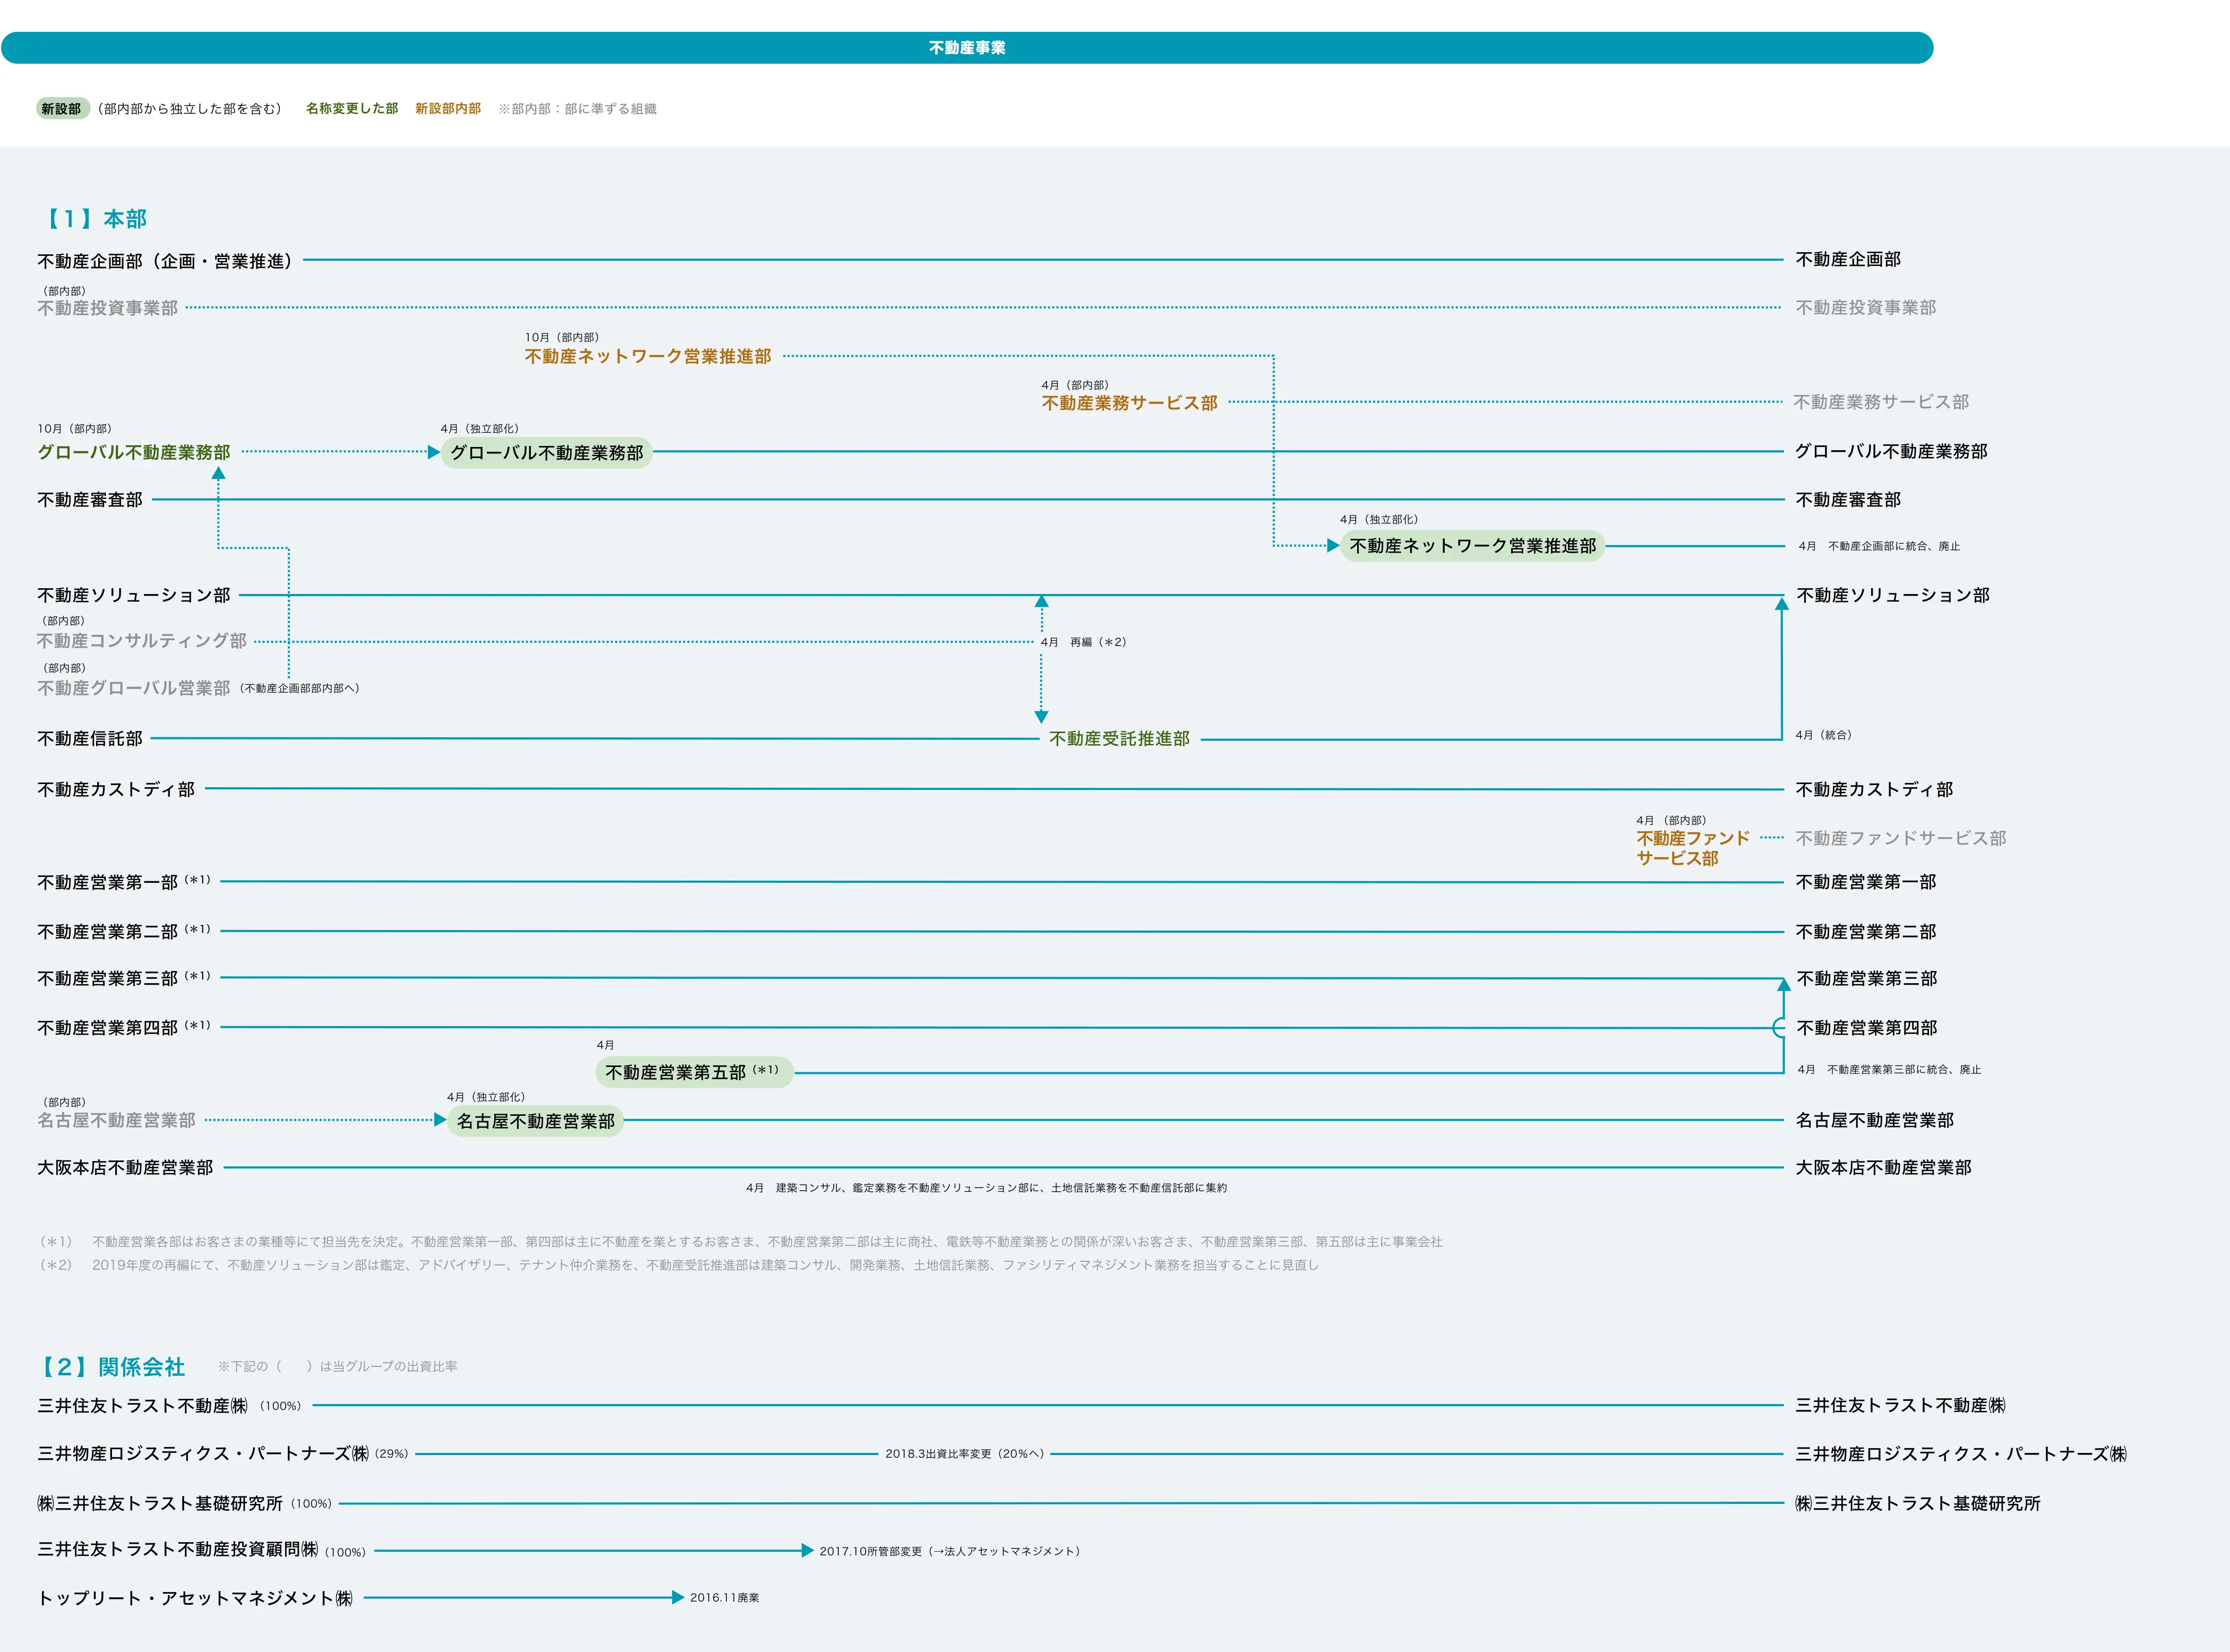Click gray 名古屋不動産営業部 部内部 label

point(116,1120)
